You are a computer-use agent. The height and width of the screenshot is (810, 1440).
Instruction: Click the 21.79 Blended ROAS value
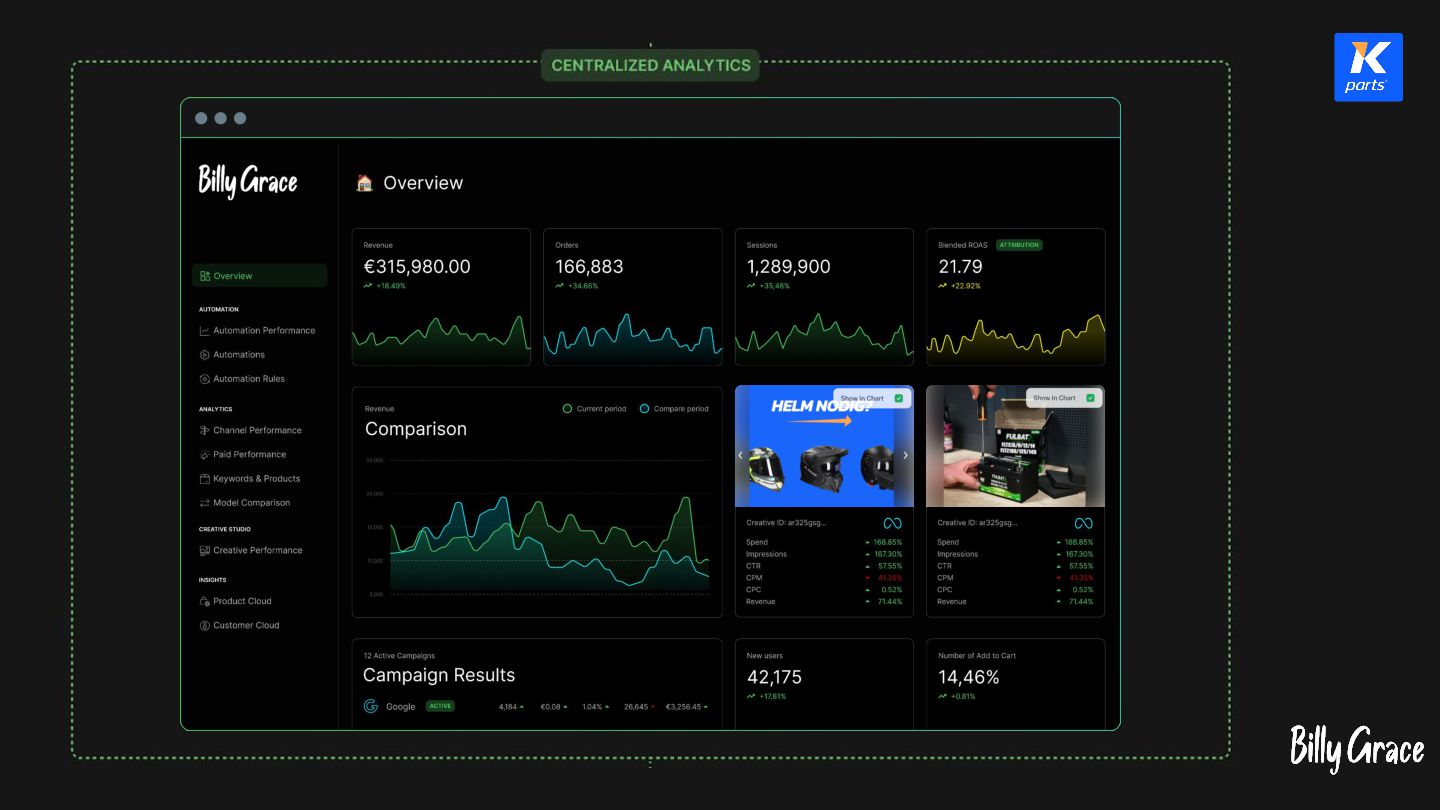[960, 267]
